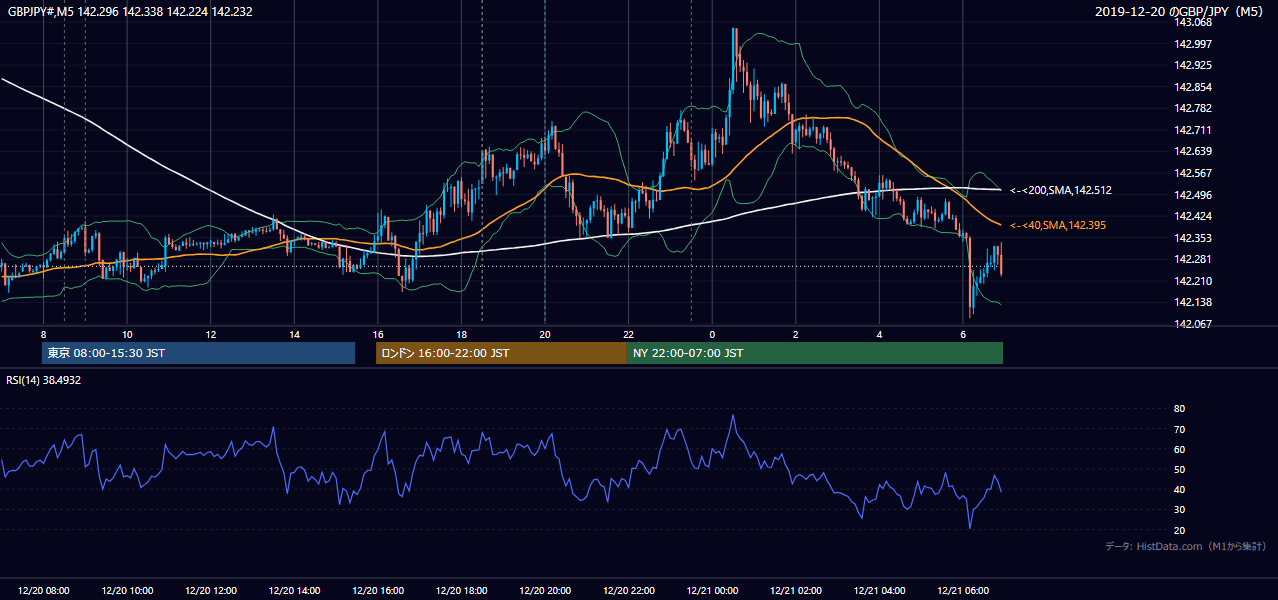1278x600 pixels.
Task: Click the RSI scale value 40
Action: (1179, 489)
